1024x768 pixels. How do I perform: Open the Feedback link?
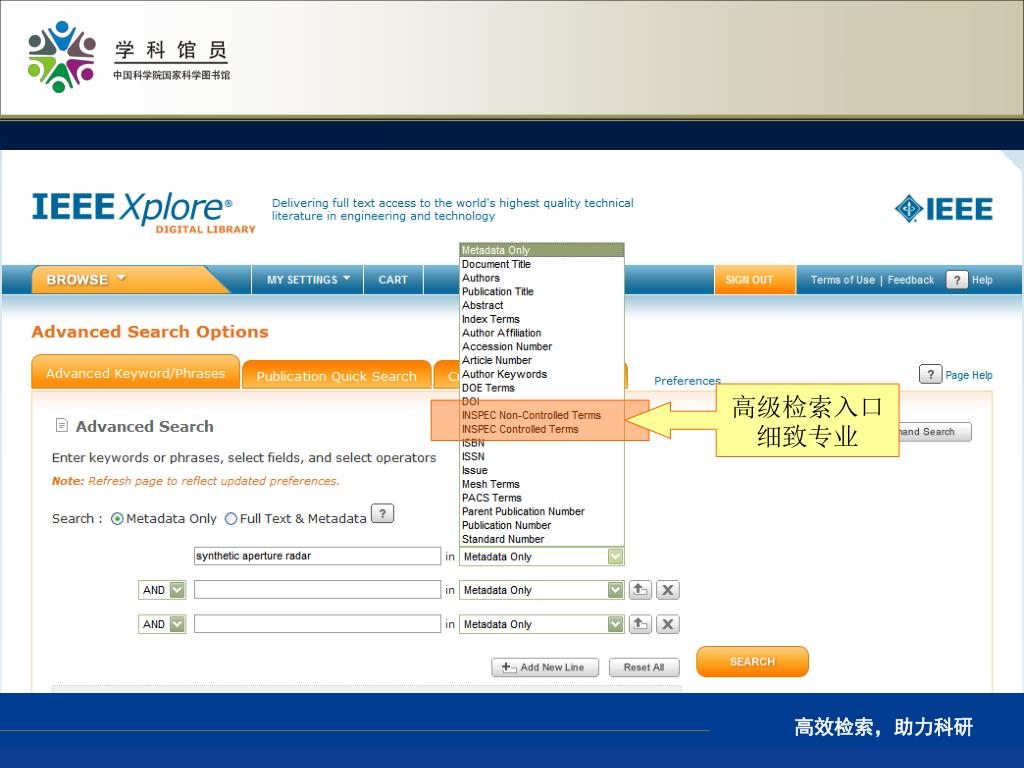[910, 280]
